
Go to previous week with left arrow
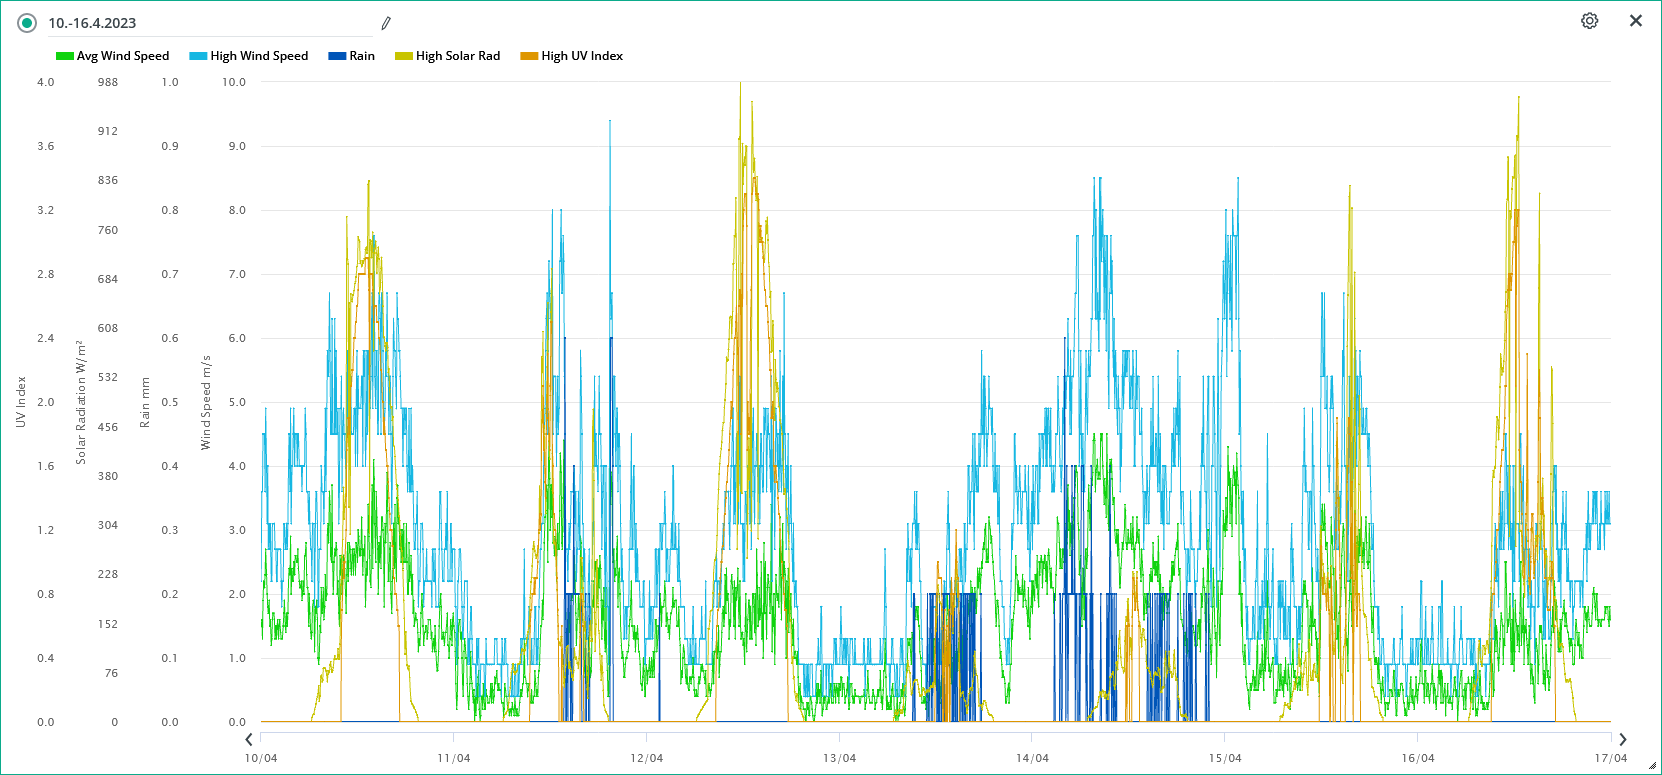click(x=249, y=740)
